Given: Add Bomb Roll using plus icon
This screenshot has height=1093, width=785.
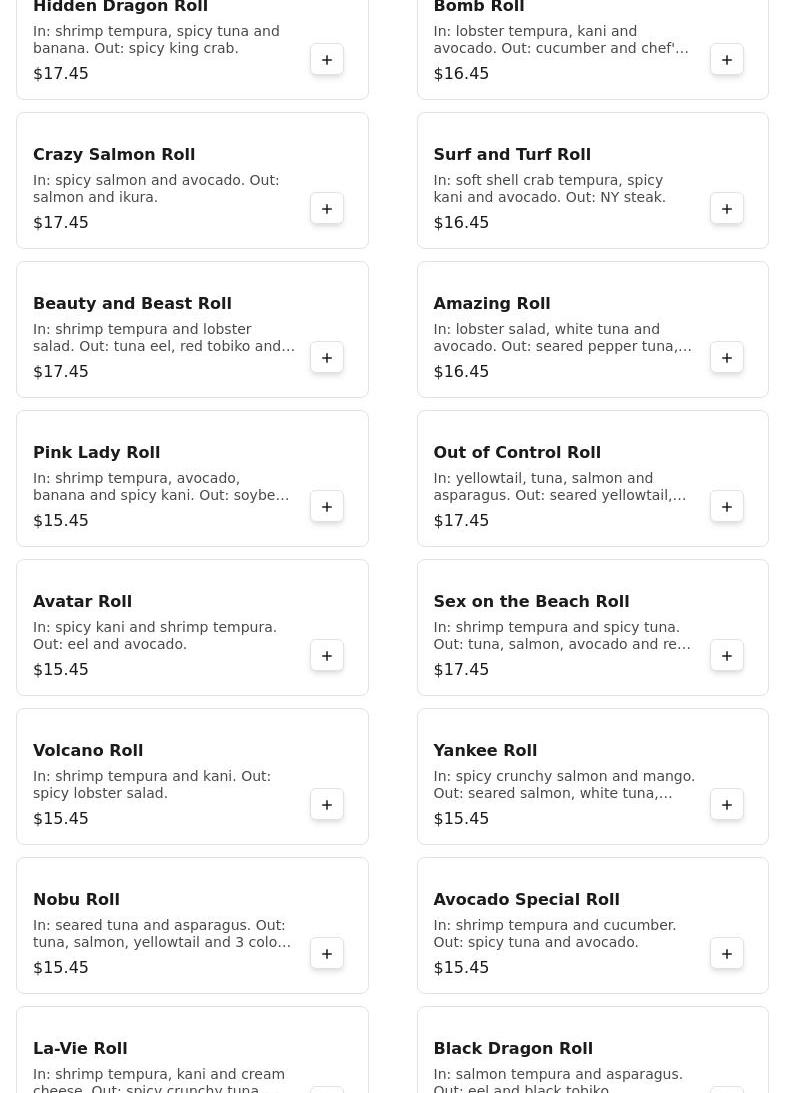Looking at the screenshot, I should tap(727, 60).
